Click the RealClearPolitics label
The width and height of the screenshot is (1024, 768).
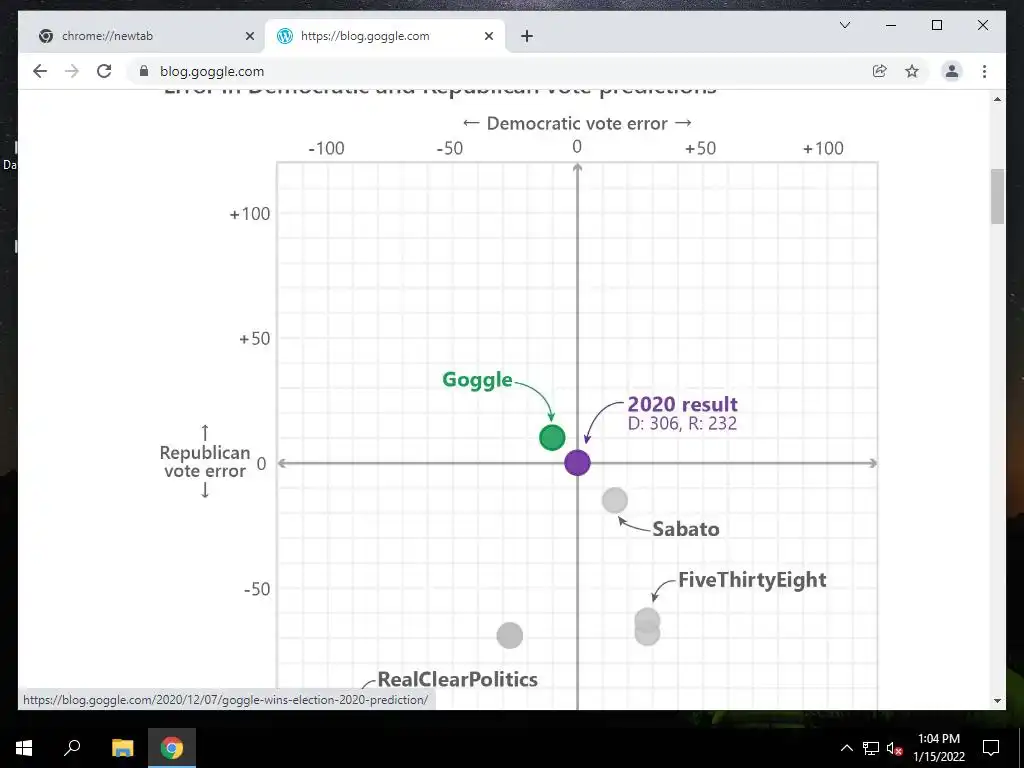[458, 679]
